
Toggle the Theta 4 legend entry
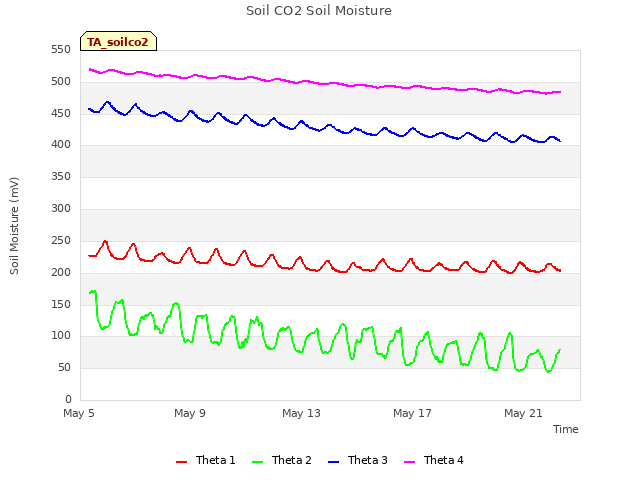pos(433,460)
